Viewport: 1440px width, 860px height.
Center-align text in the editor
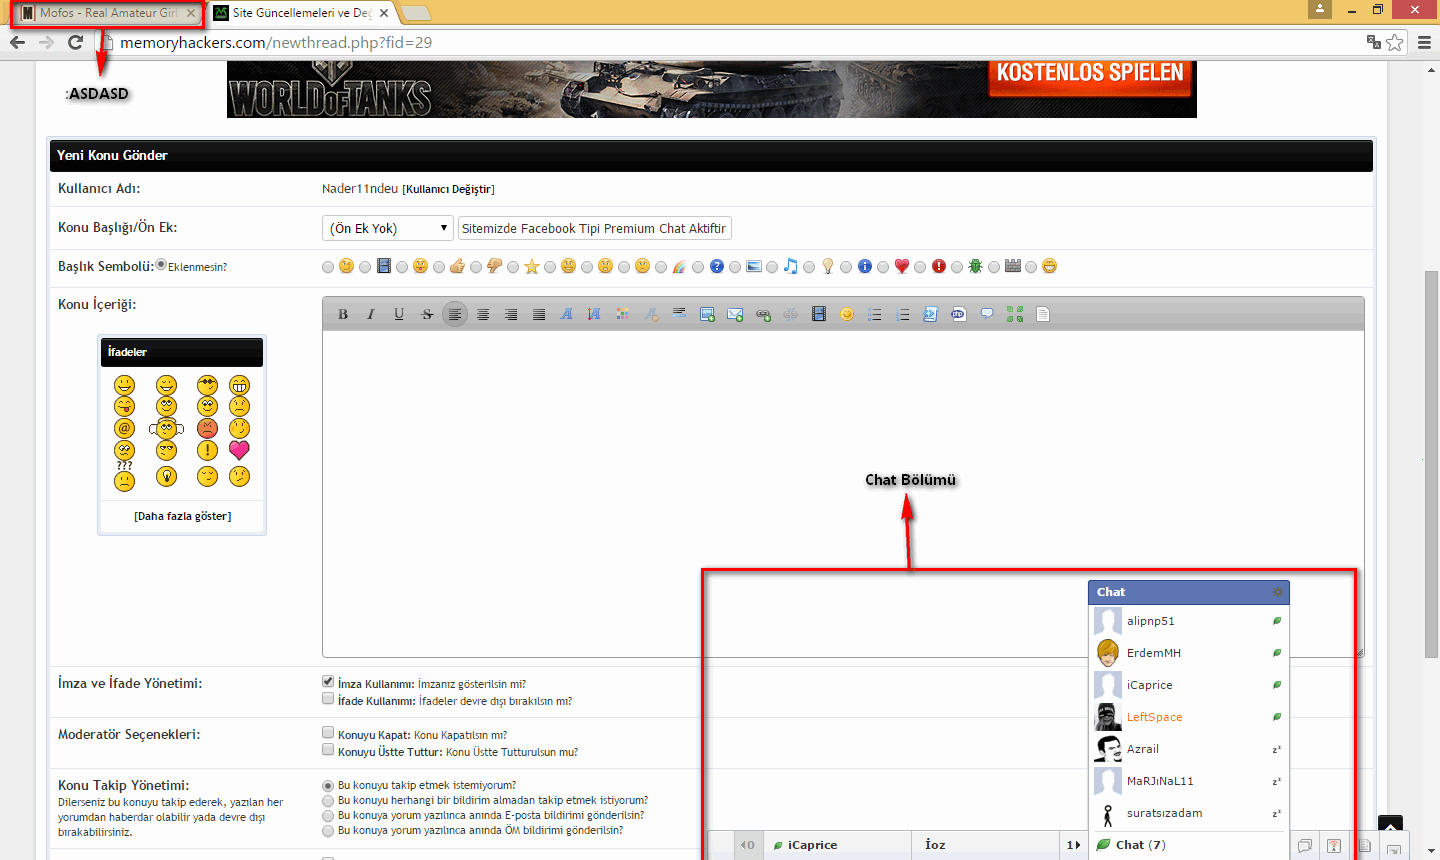point(483,314)
